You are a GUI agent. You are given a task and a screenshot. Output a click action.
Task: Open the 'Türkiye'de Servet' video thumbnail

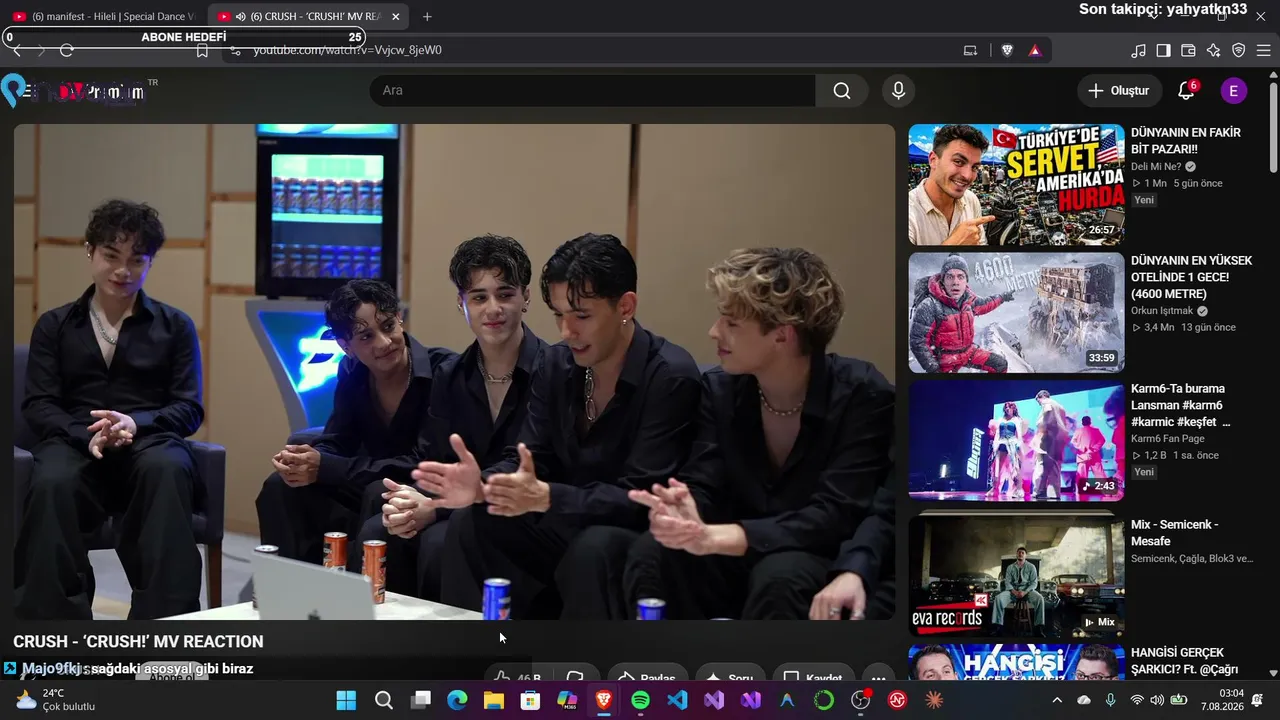(1016, 184)
